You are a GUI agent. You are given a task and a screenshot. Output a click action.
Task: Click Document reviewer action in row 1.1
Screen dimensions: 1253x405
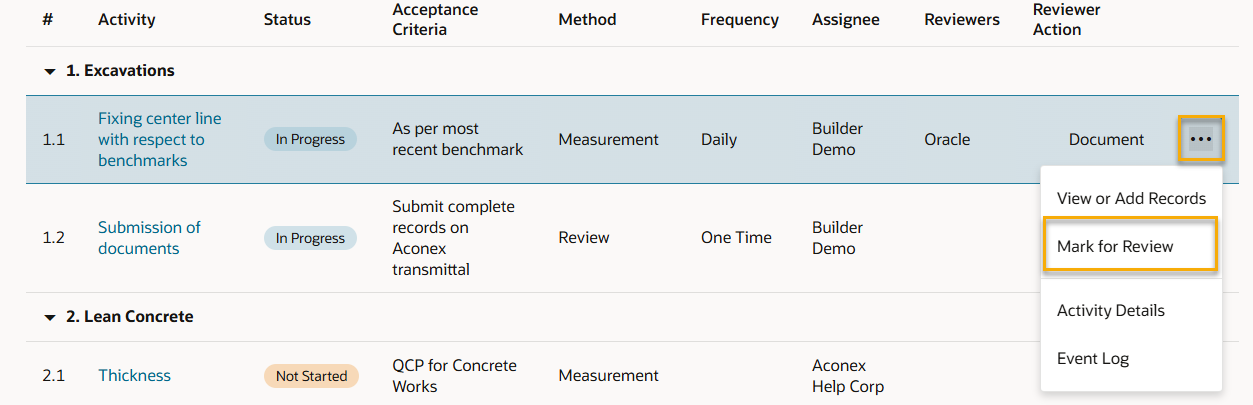pos(1106,140)
